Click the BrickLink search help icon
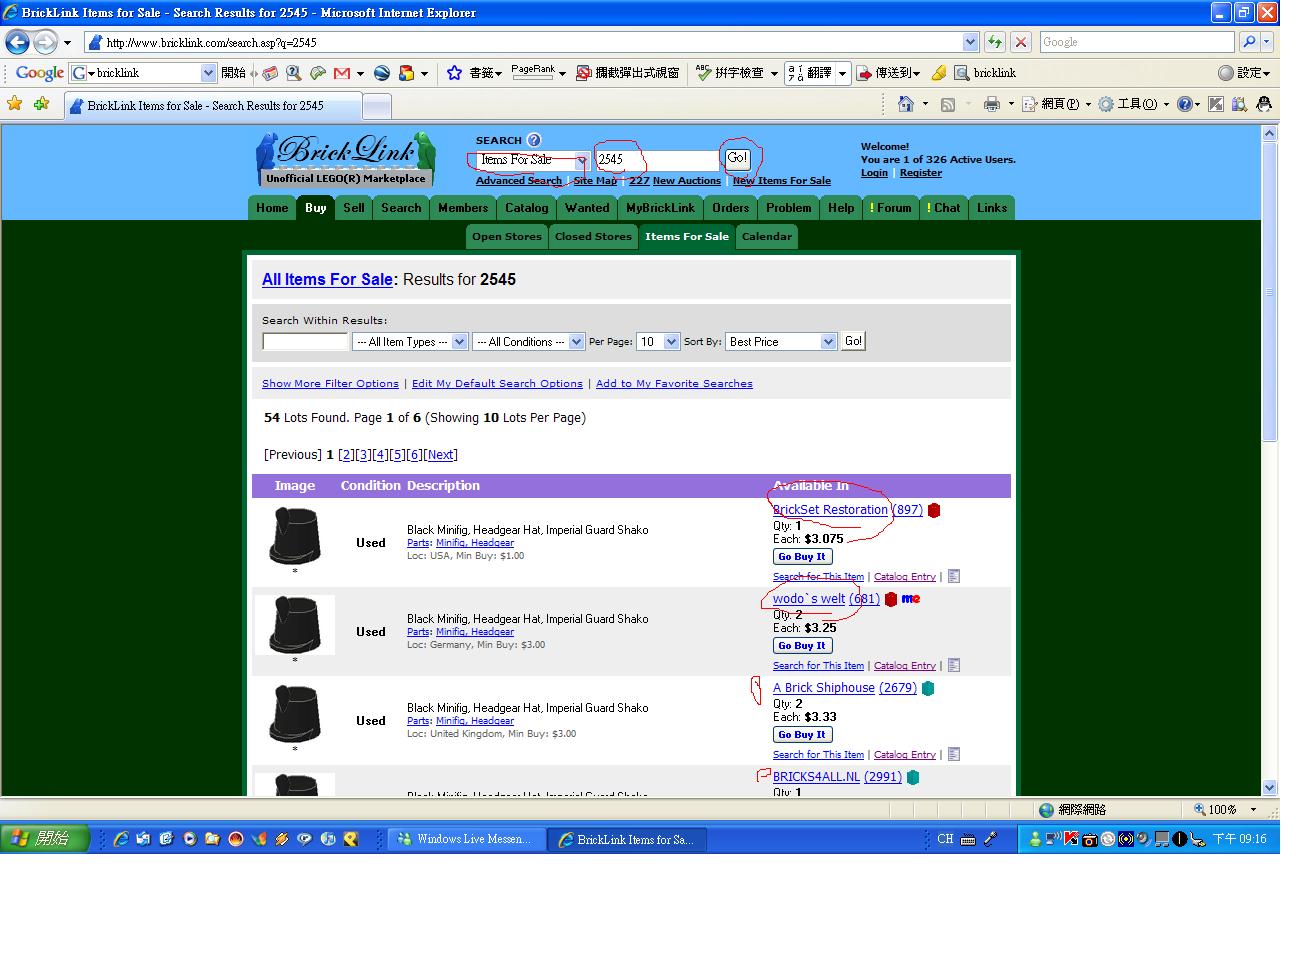Screen dimensions: 1296x972 [534, 140]
